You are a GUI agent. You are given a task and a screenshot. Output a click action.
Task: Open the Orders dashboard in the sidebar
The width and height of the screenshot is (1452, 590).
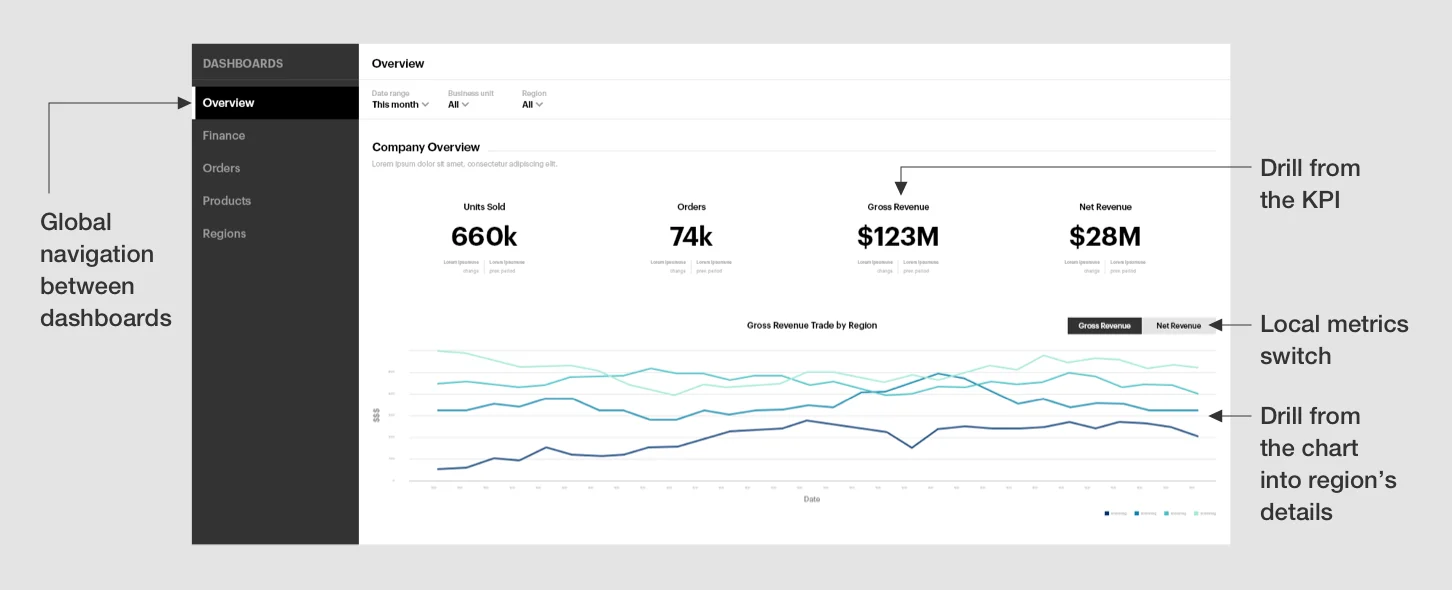[275, 168]
